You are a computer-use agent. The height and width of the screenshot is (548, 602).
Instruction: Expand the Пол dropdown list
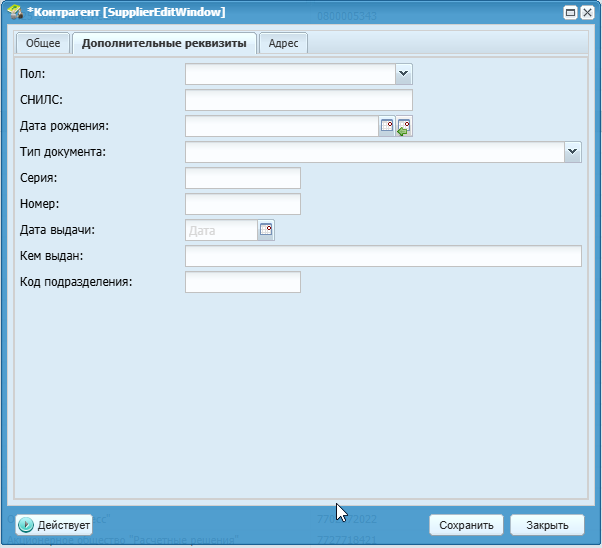pos(403,74)
